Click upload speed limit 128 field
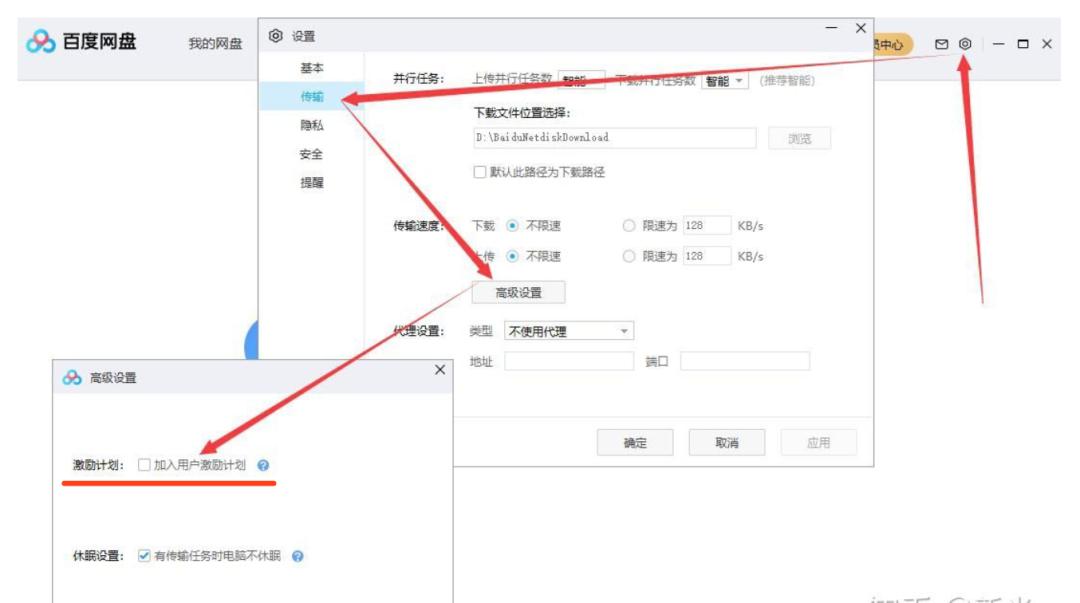The width and height of the screenshot is (1080, 603). (x=707, y=256)
